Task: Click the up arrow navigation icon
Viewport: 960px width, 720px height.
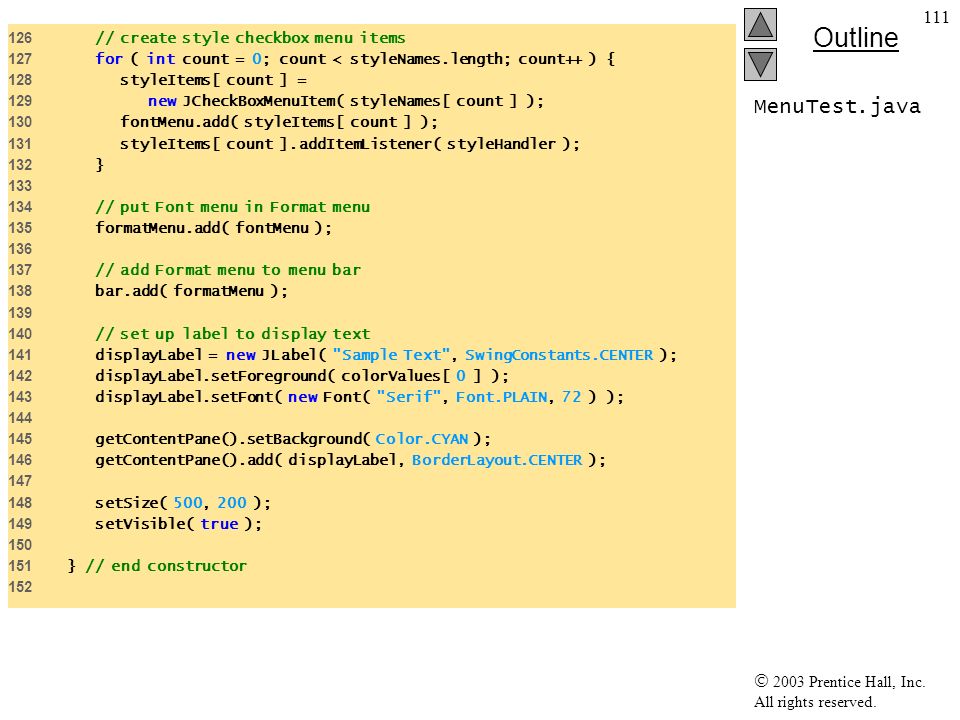Action: tap(760, 24)
